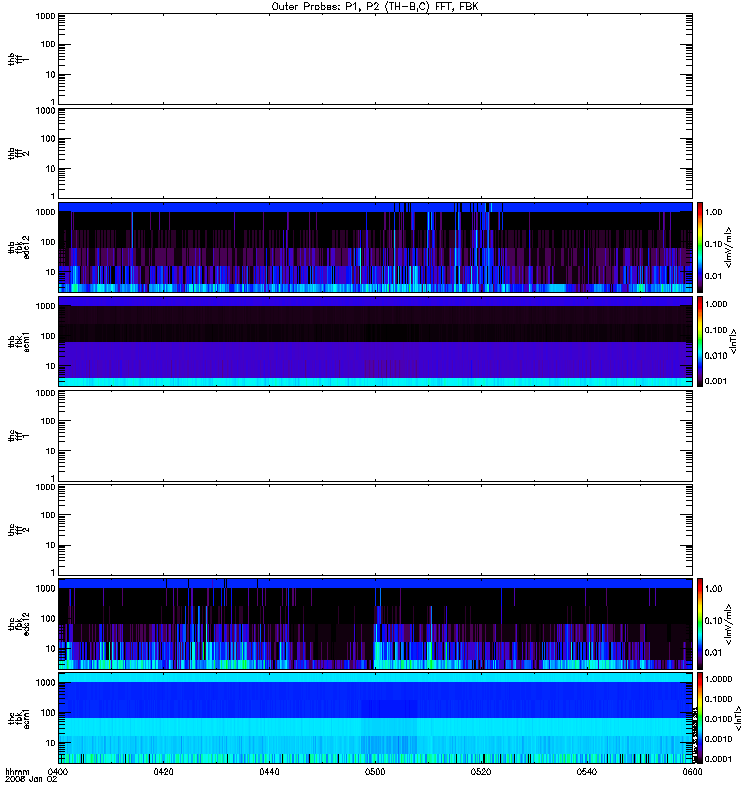Viewport: 750px width, 800px height.
Task: Click "1.000" on the thb scm1 color scale
Action: pos(716,304)
